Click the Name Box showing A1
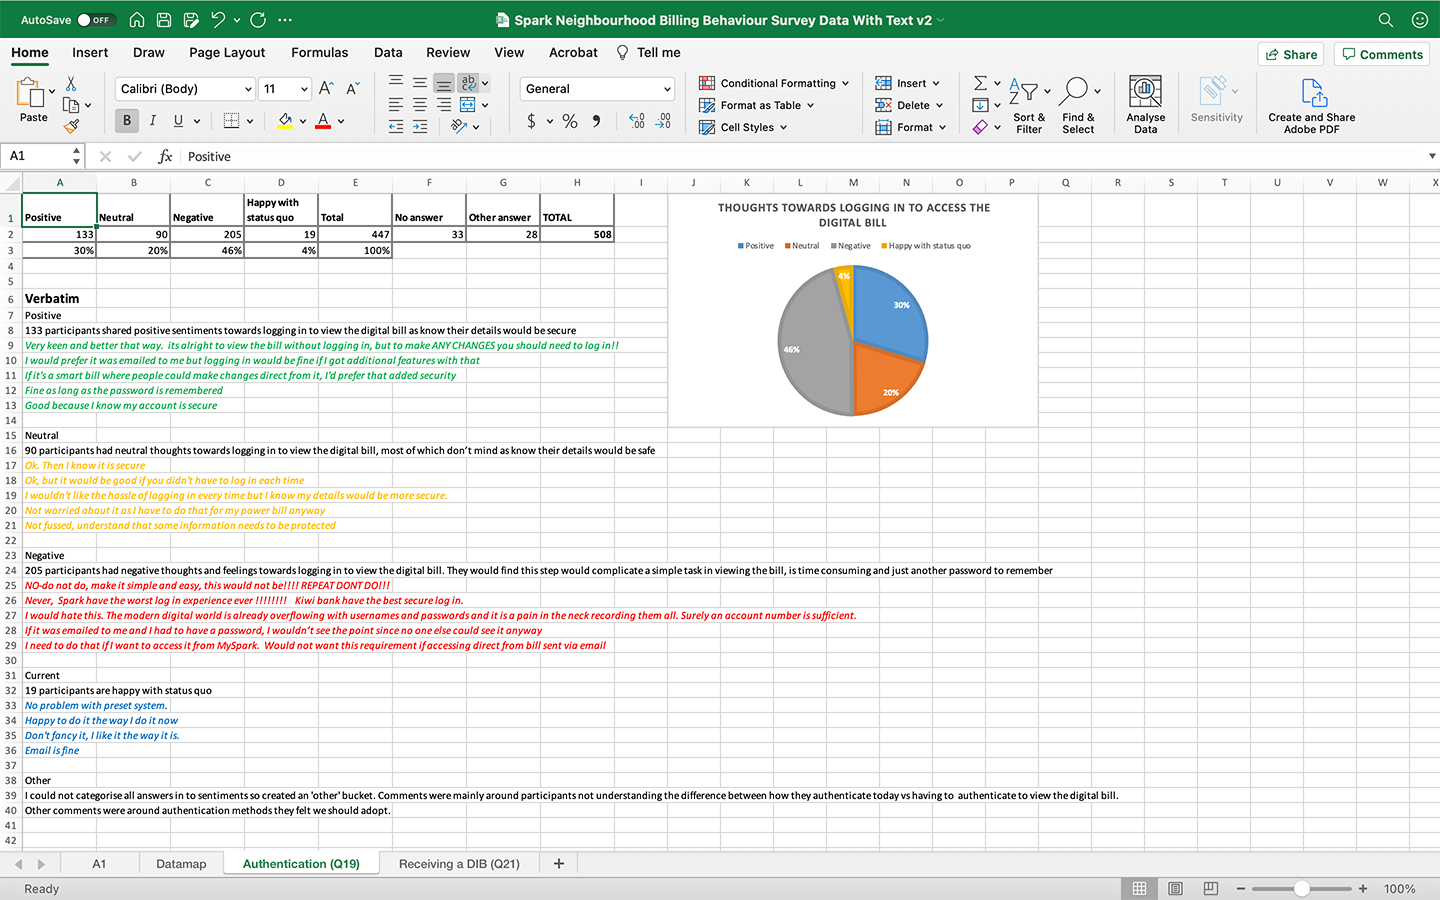Screen dimensions: 1440x900 point(43,156)
